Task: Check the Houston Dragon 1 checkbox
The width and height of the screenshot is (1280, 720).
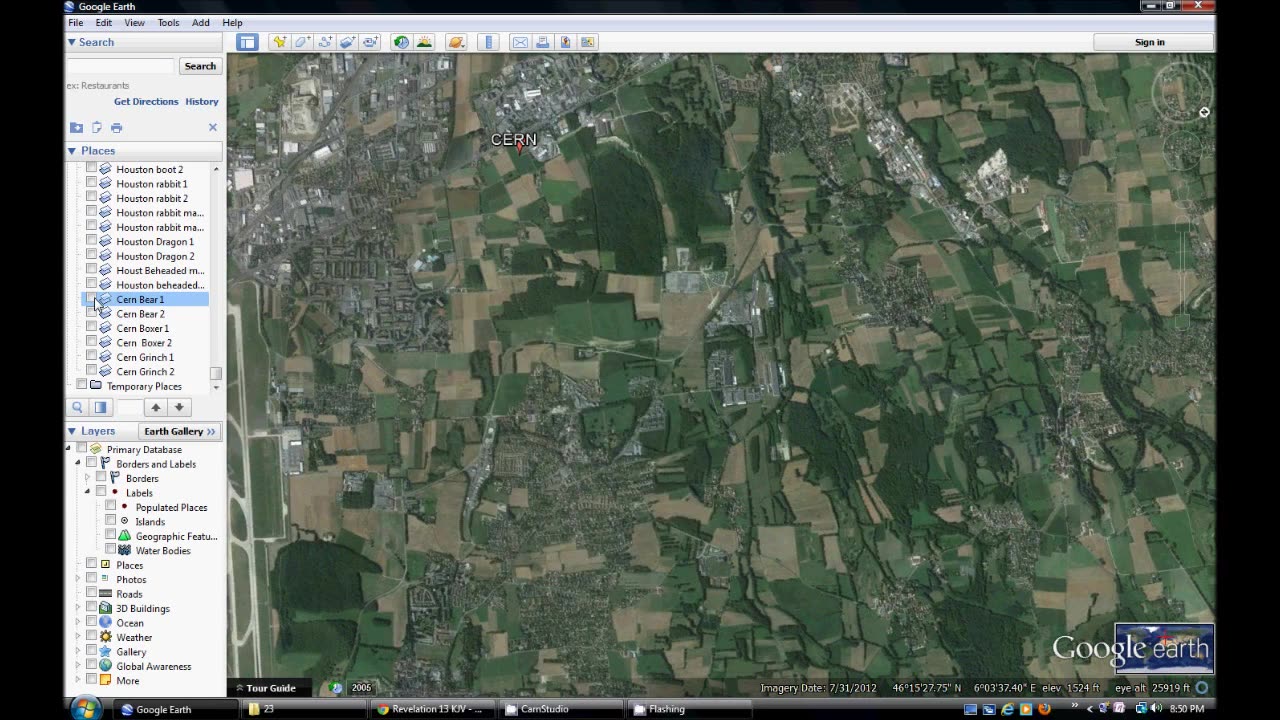Action: pos(91,241)
